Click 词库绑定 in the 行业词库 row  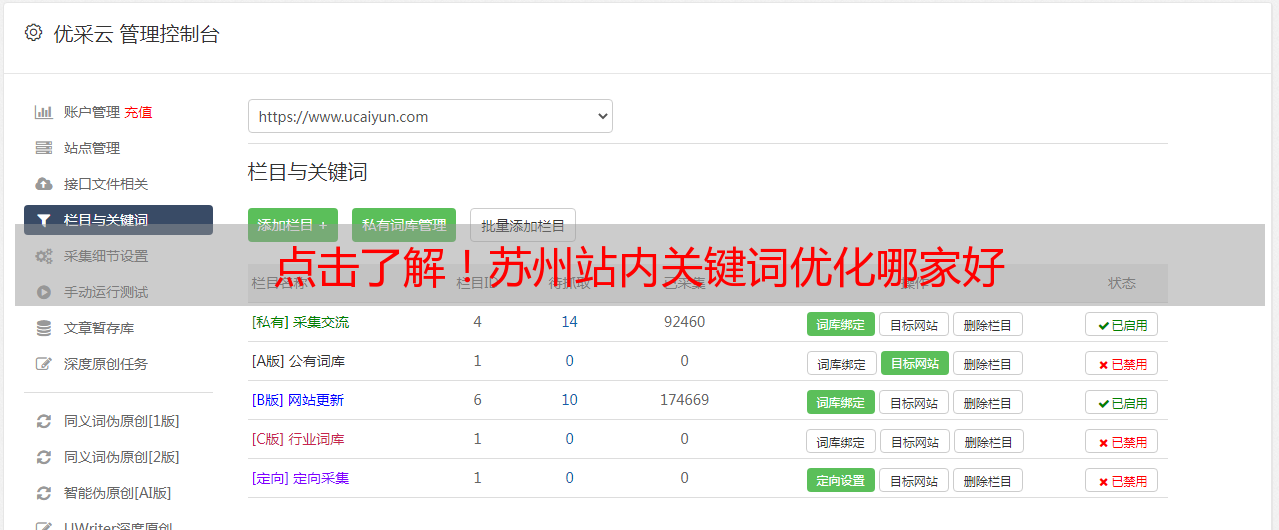coord(841,441)
